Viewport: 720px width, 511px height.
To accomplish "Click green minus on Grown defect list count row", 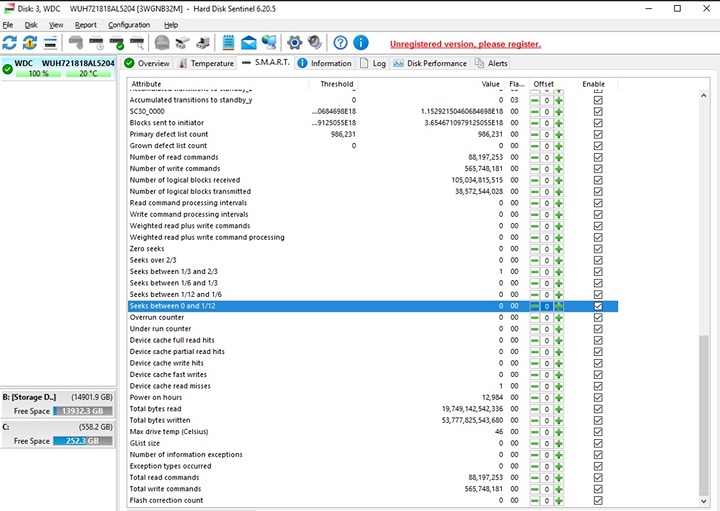I will 535,146.
